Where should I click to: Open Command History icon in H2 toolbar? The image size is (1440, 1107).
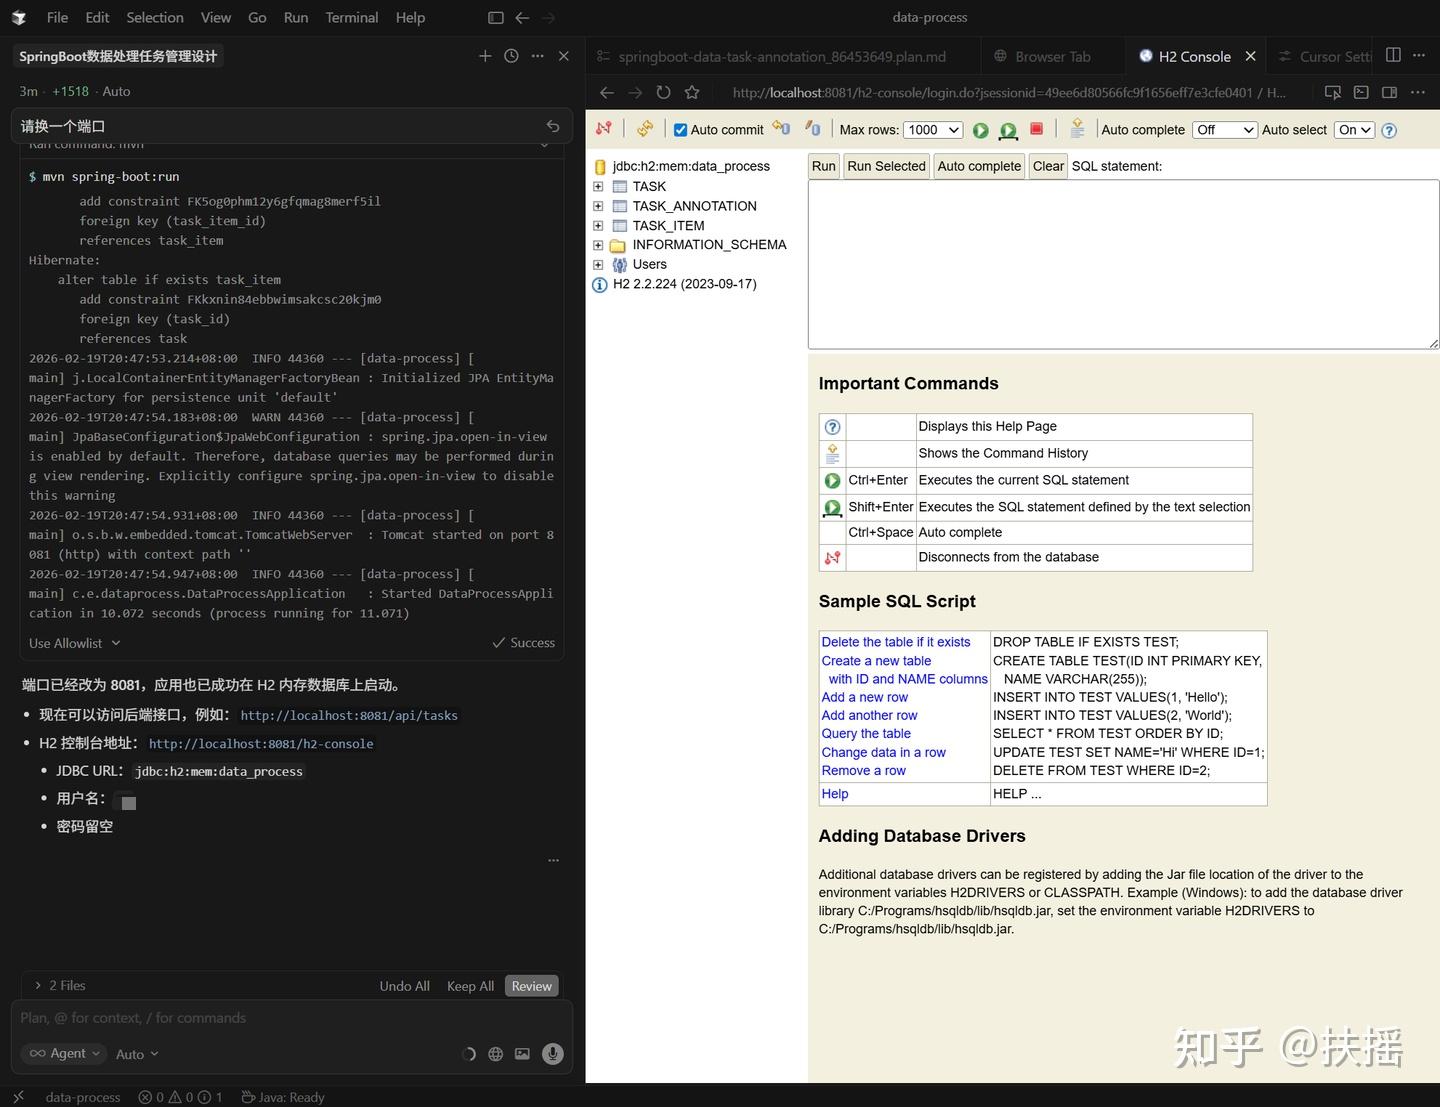[x=1077, y=129]
